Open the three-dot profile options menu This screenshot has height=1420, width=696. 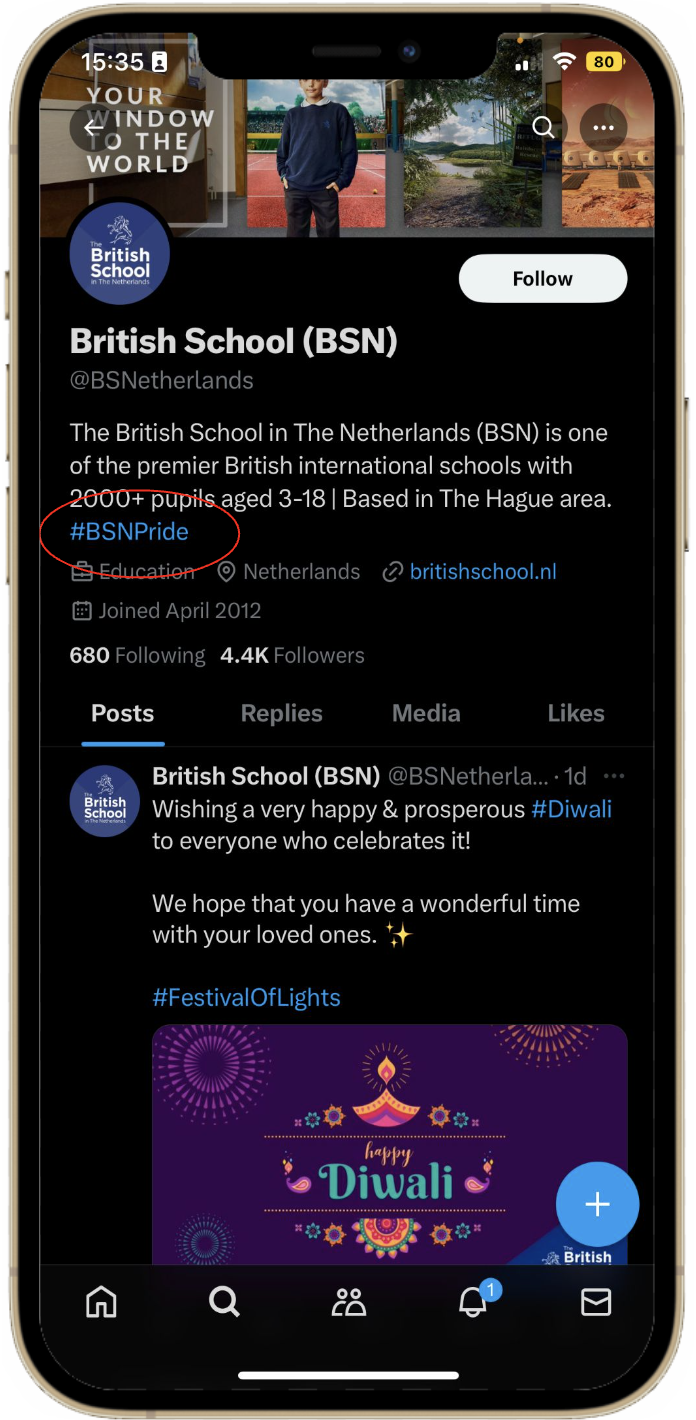point(603,128)
